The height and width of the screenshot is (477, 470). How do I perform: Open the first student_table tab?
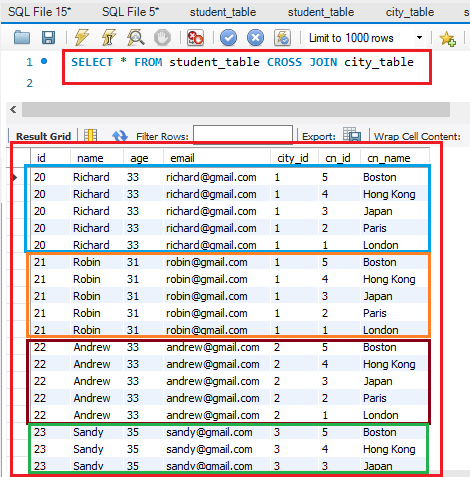223,12
